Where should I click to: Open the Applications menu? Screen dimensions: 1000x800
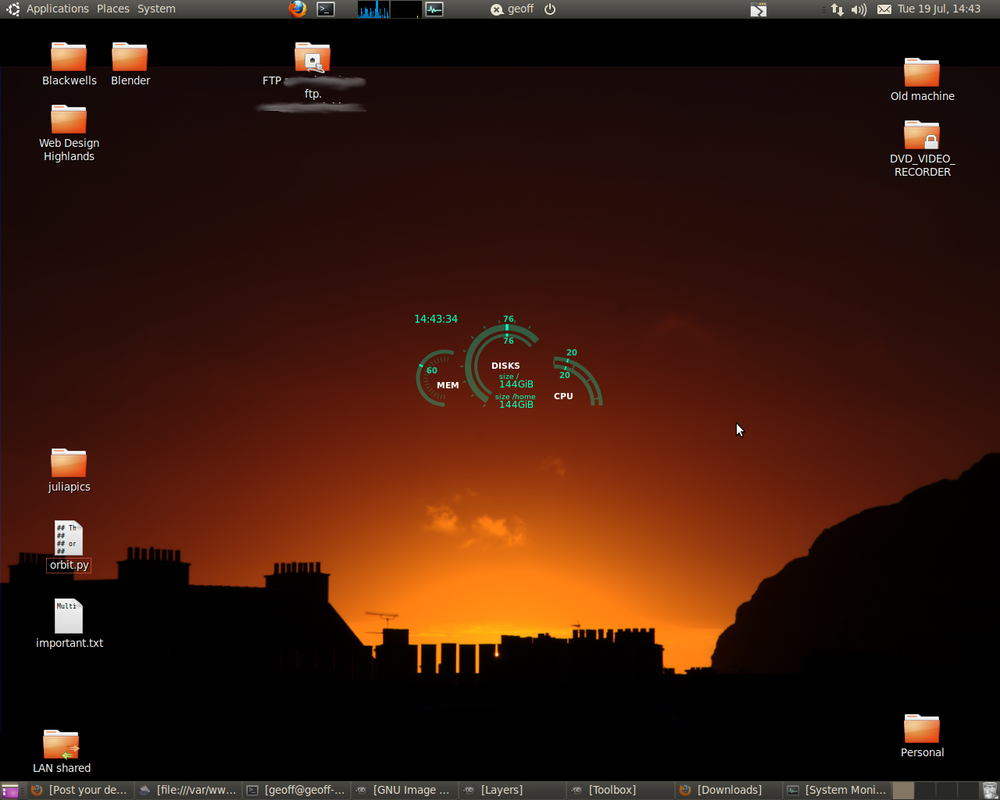pos(57,9)
